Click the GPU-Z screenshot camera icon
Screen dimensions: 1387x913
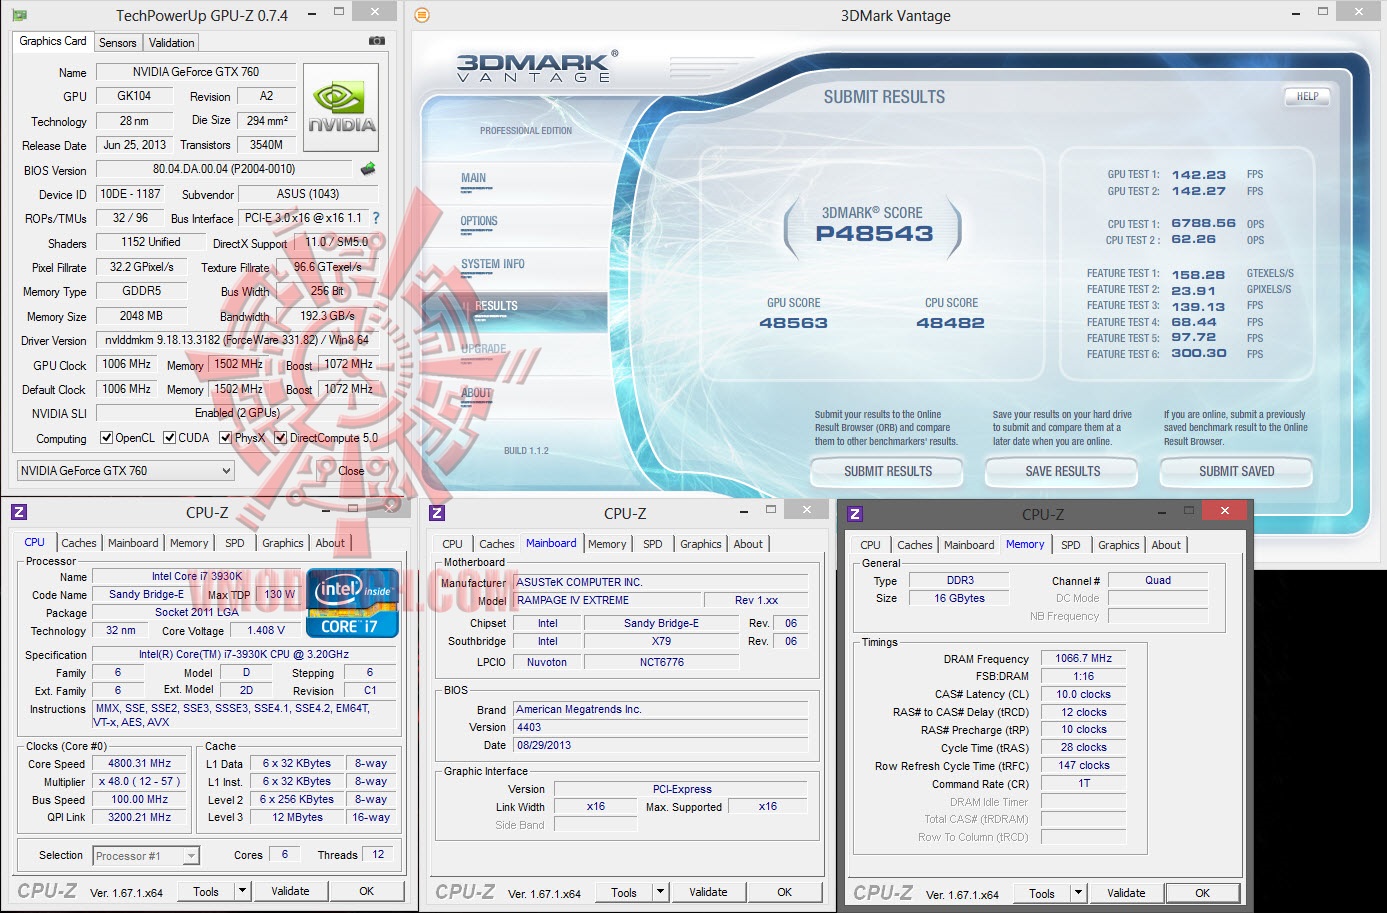tap(377, 41)
